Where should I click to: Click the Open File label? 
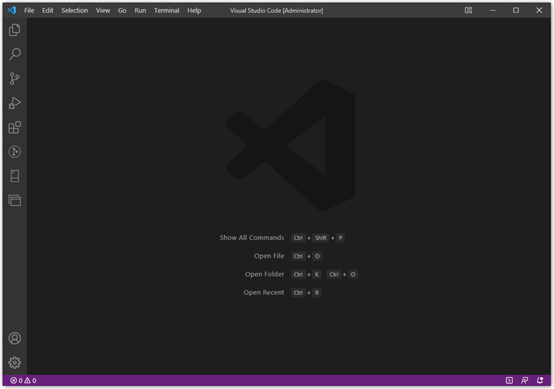point(269,256)
